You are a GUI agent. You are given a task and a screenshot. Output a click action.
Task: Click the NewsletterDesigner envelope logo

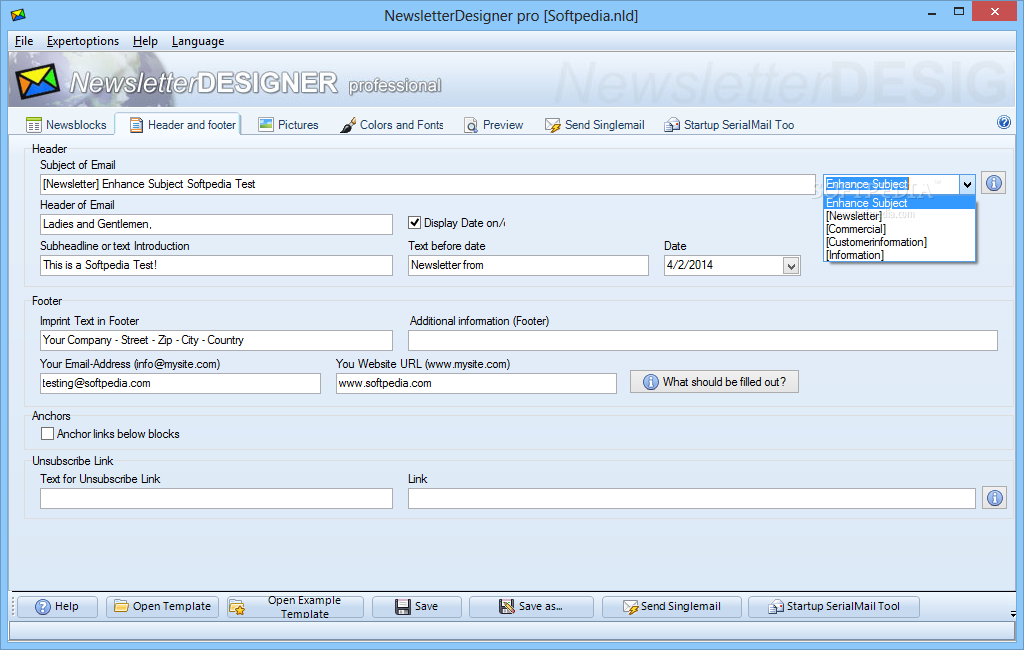point(37,81)
